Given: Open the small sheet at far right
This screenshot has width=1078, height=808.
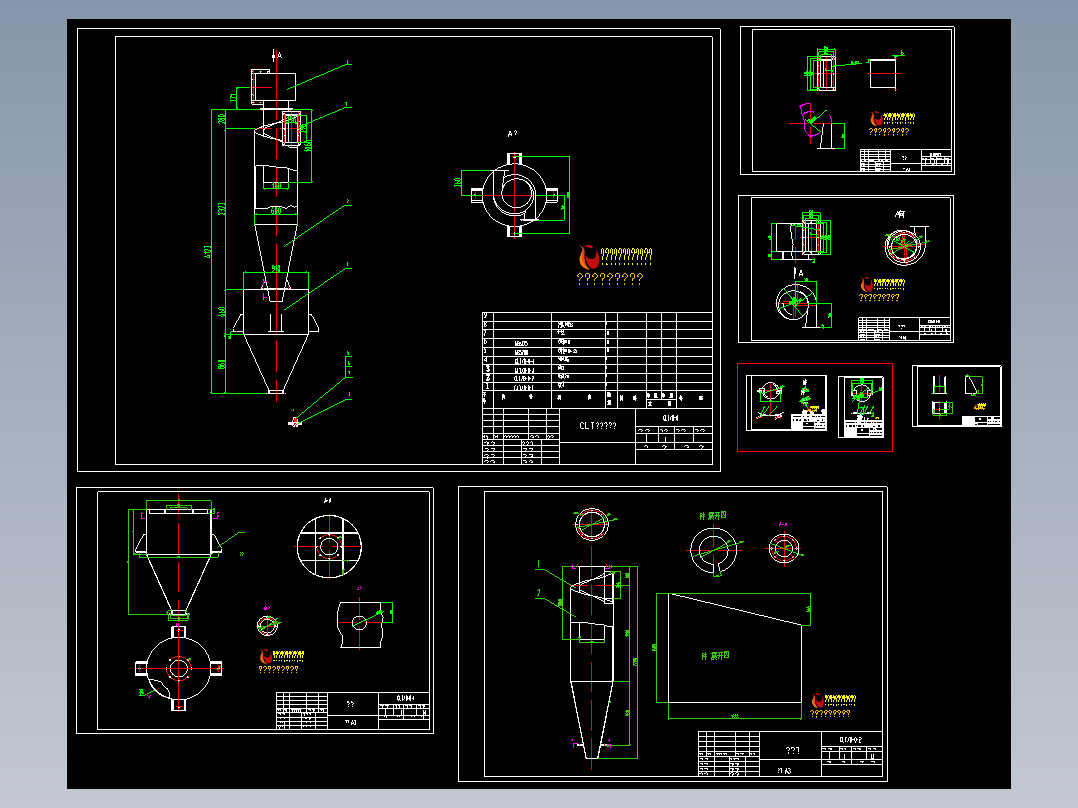Looking at the screenshot, I should pyautogui.click(x=956, y=396).
